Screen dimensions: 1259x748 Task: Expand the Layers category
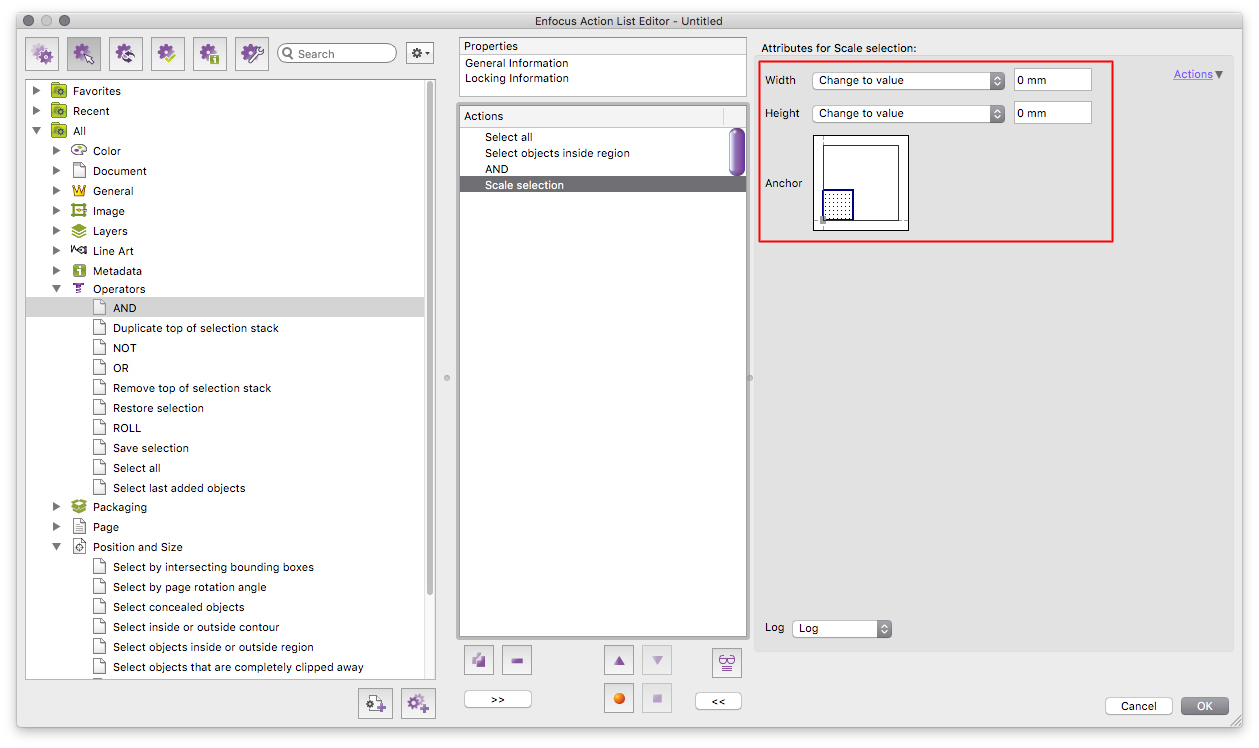[x=57, y=231]
